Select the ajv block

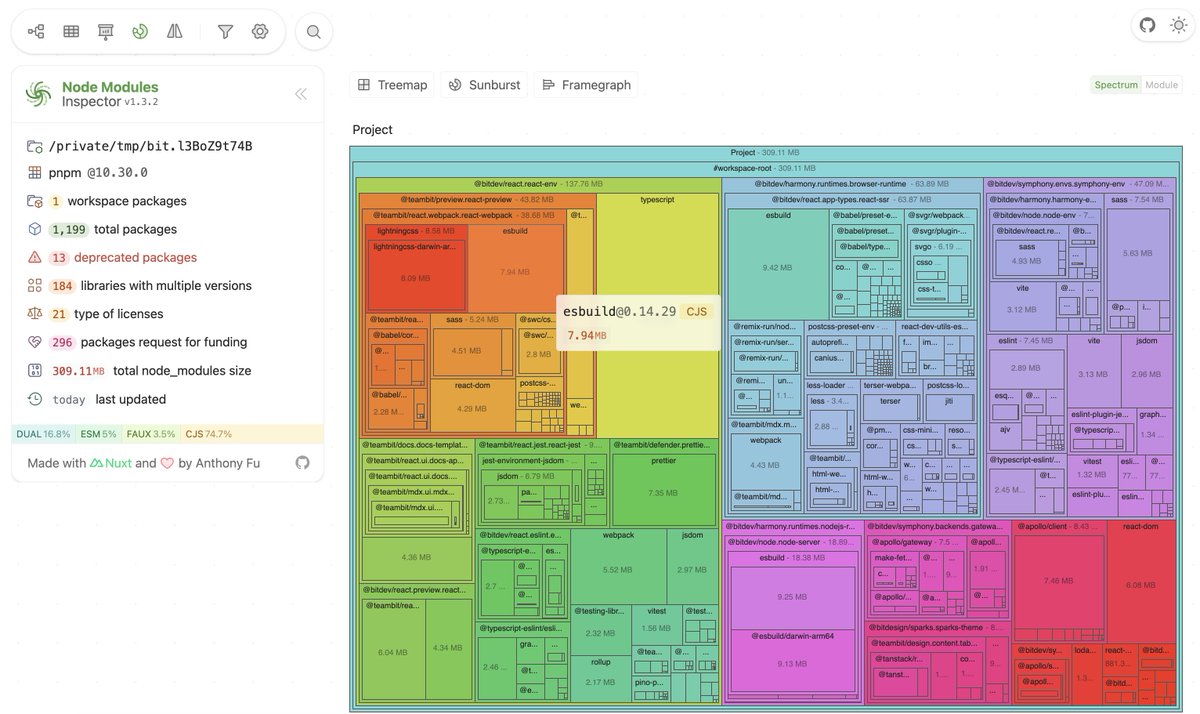(1003, 438)
